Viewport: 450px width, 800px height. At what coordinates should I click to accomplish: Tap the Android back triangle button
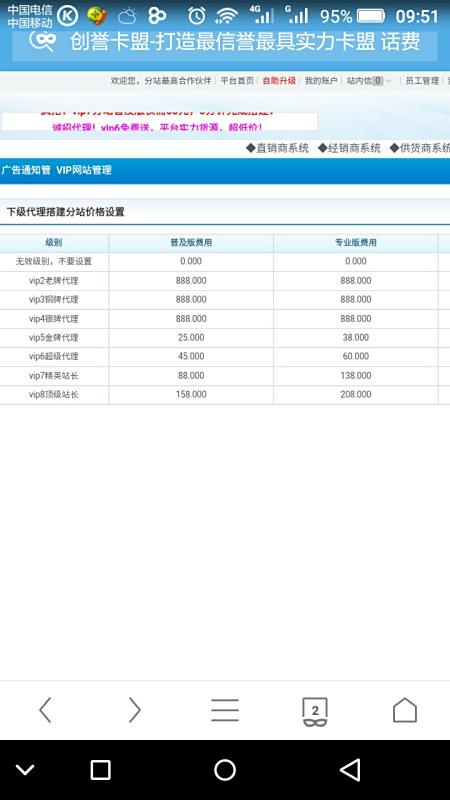pyautogui.click(x=351, y=769)
